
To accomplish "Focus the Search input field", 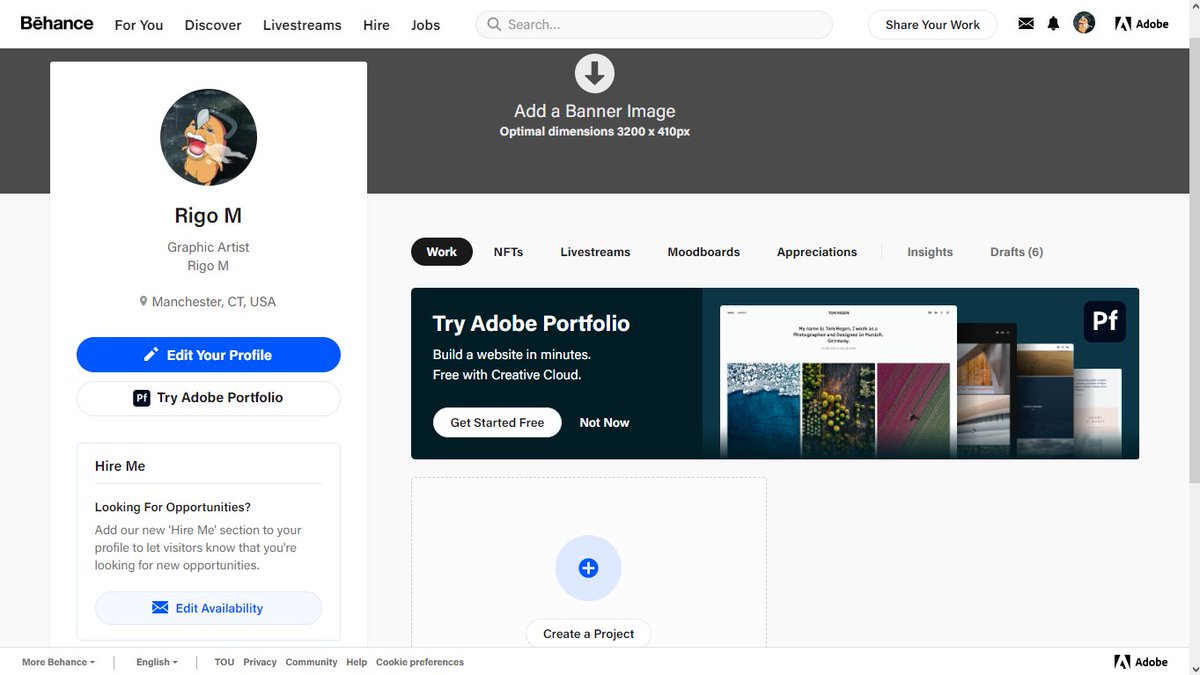I will coord(654,24).
